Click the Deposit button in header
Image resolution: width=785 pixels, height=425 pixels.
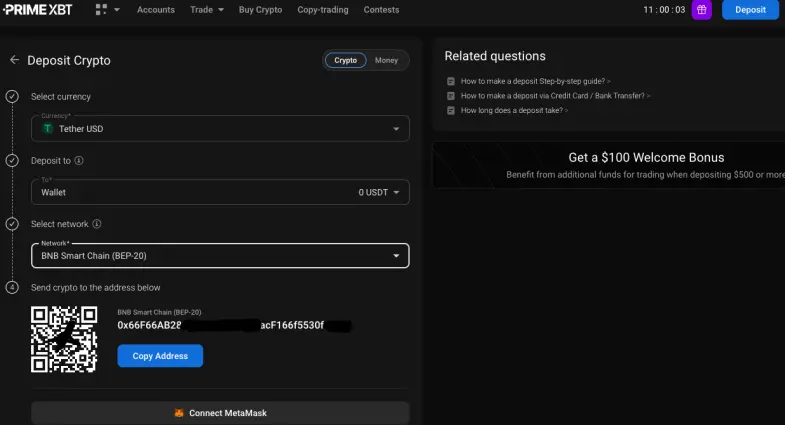click(750, 10)
